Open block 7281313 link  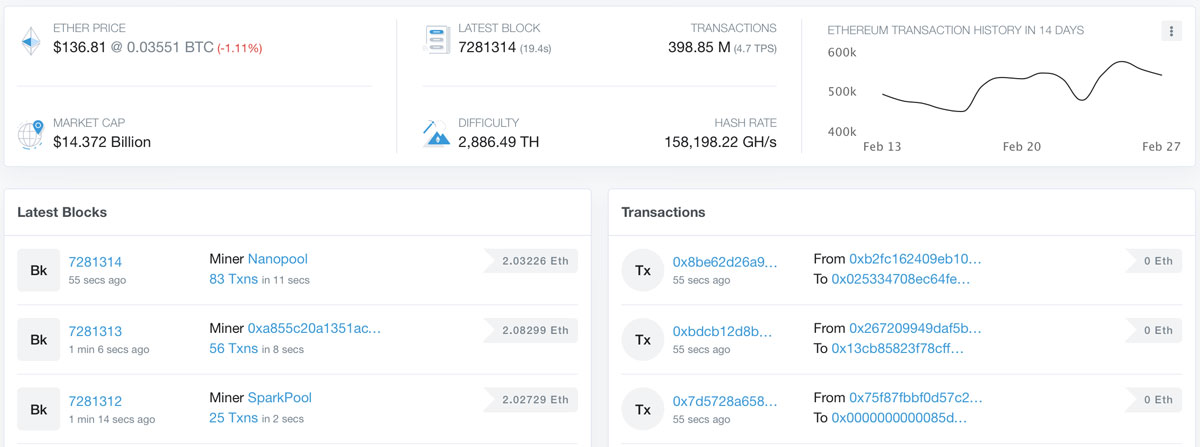95,331
